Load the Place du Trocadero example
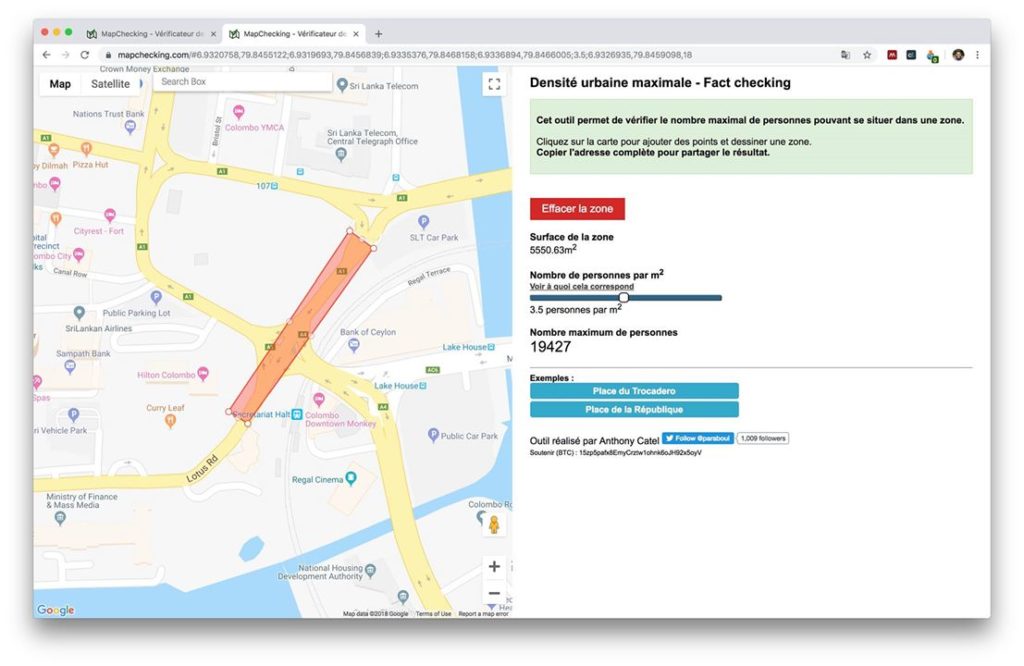Screen dimensions: 1024x666 (x=634, y=391)
